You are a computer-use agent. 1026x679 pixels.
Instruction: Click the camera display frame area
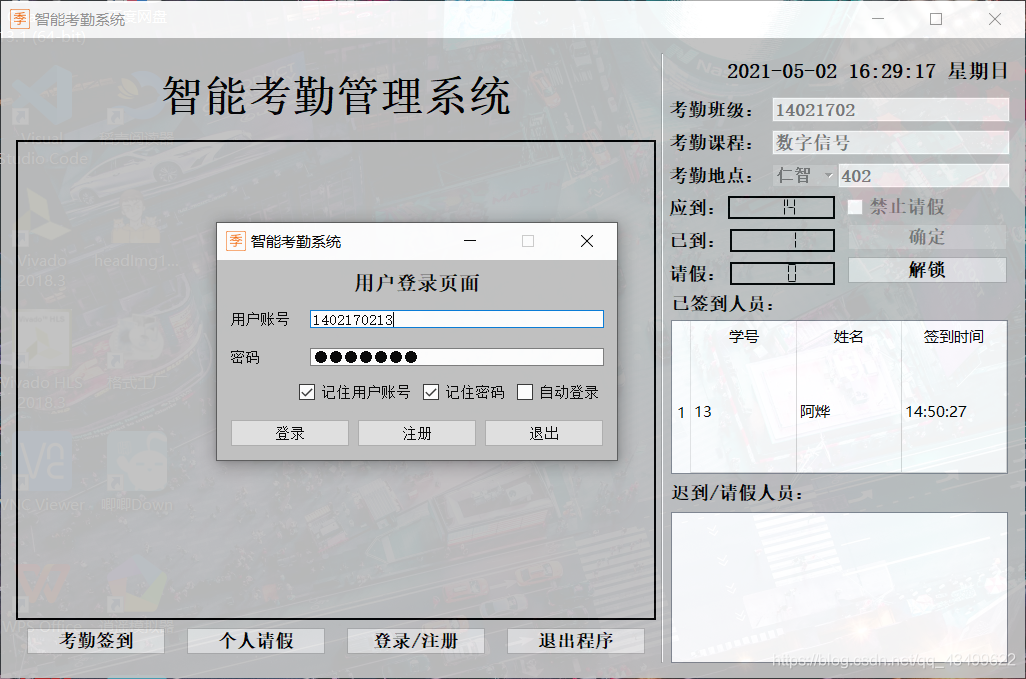pos(336,379)
